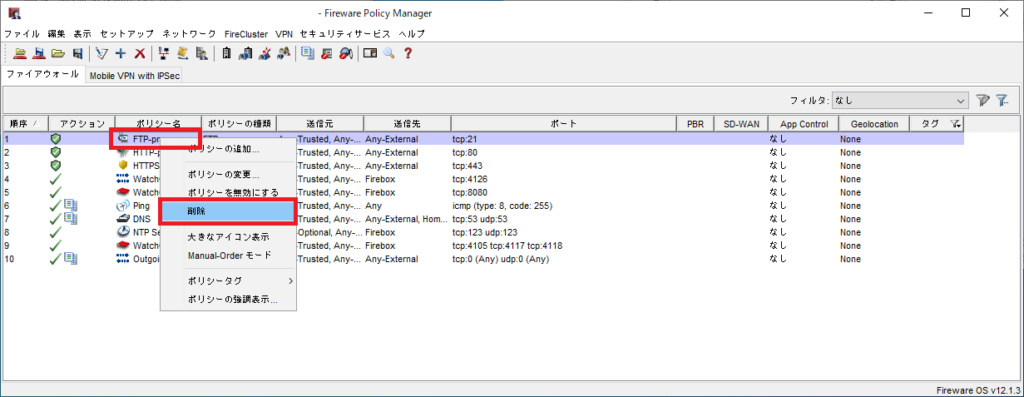Open the VPN menu
1024x397 pixels.
tap(284, 33)
